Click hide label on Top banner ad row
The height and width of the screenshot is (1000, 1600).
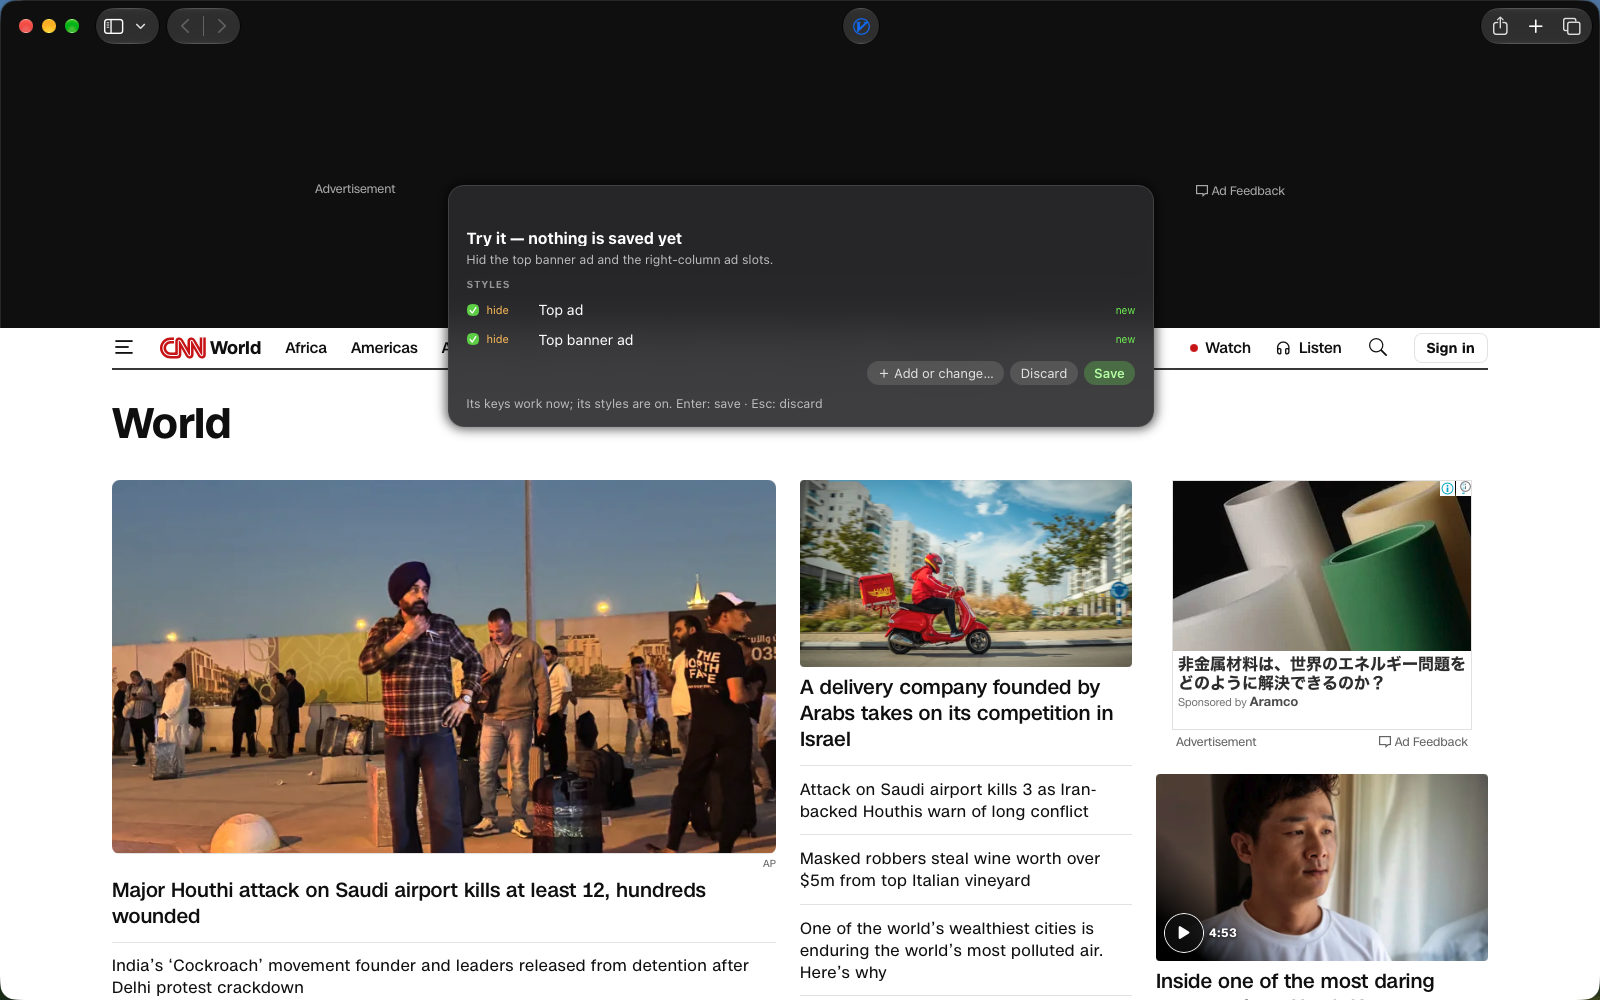497,339
